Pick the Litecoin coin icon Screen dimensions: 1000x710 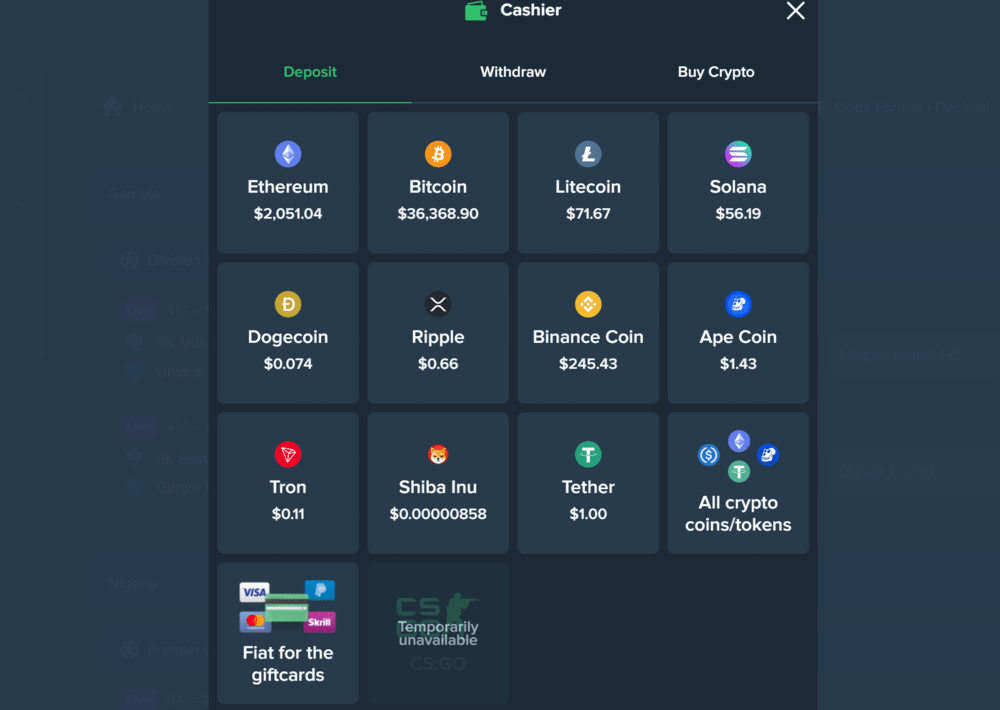(x=588, y=154)
